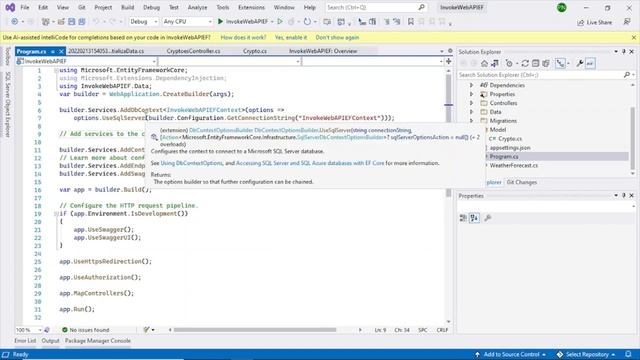Image resolution: width=640 pixels, height=360 pixels.
Task: Click the code cleanup brush icon
Action: 147,330
